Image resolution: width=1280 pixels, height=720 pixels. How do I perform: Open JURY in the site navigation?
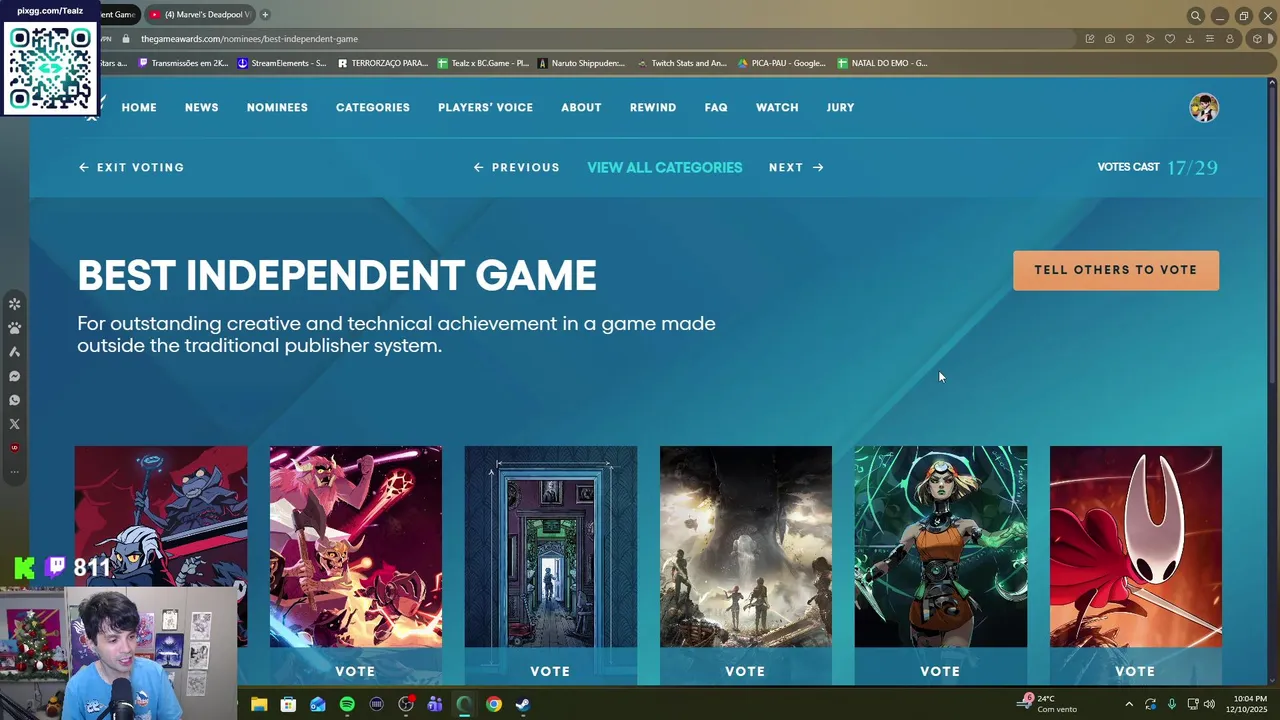click(x=840, y=107)
